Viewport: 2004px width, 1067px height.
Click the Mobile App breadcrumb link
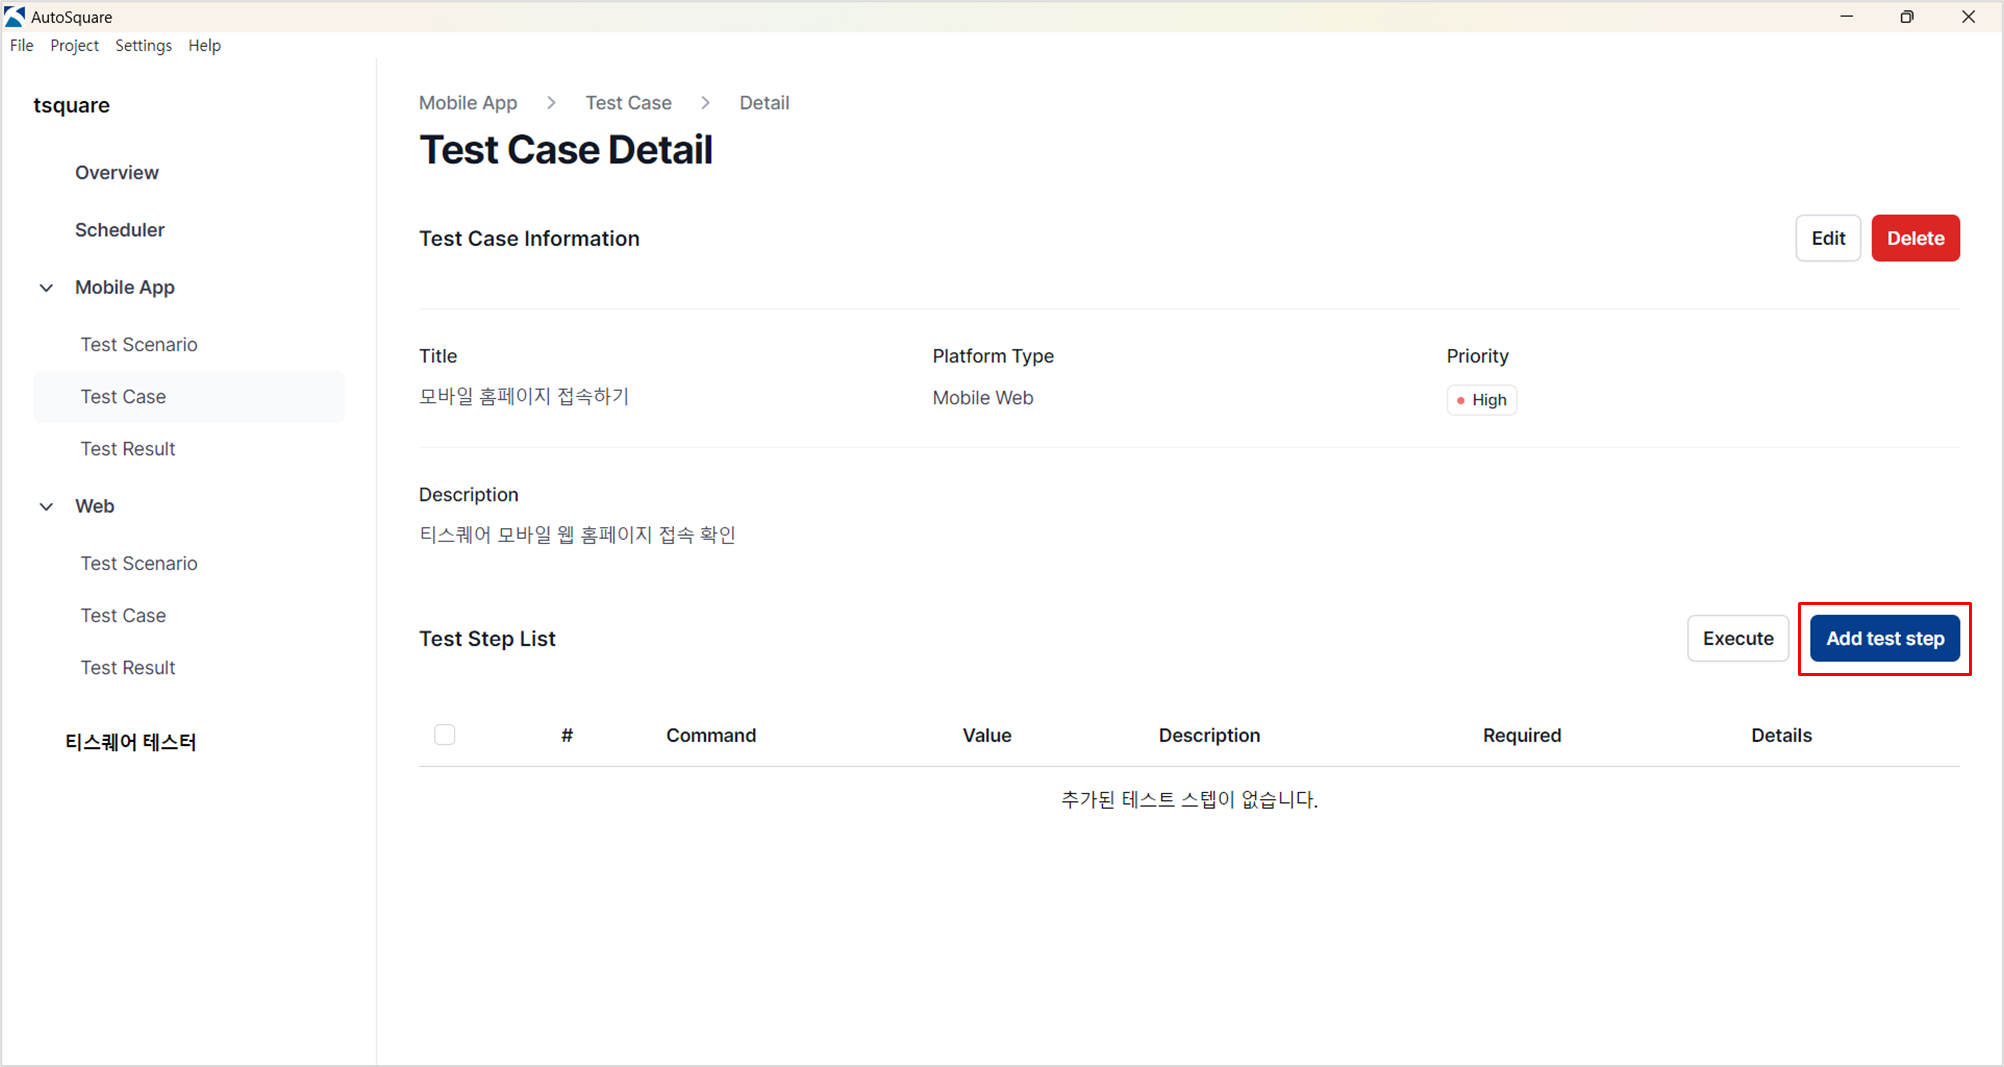point(468,103)
